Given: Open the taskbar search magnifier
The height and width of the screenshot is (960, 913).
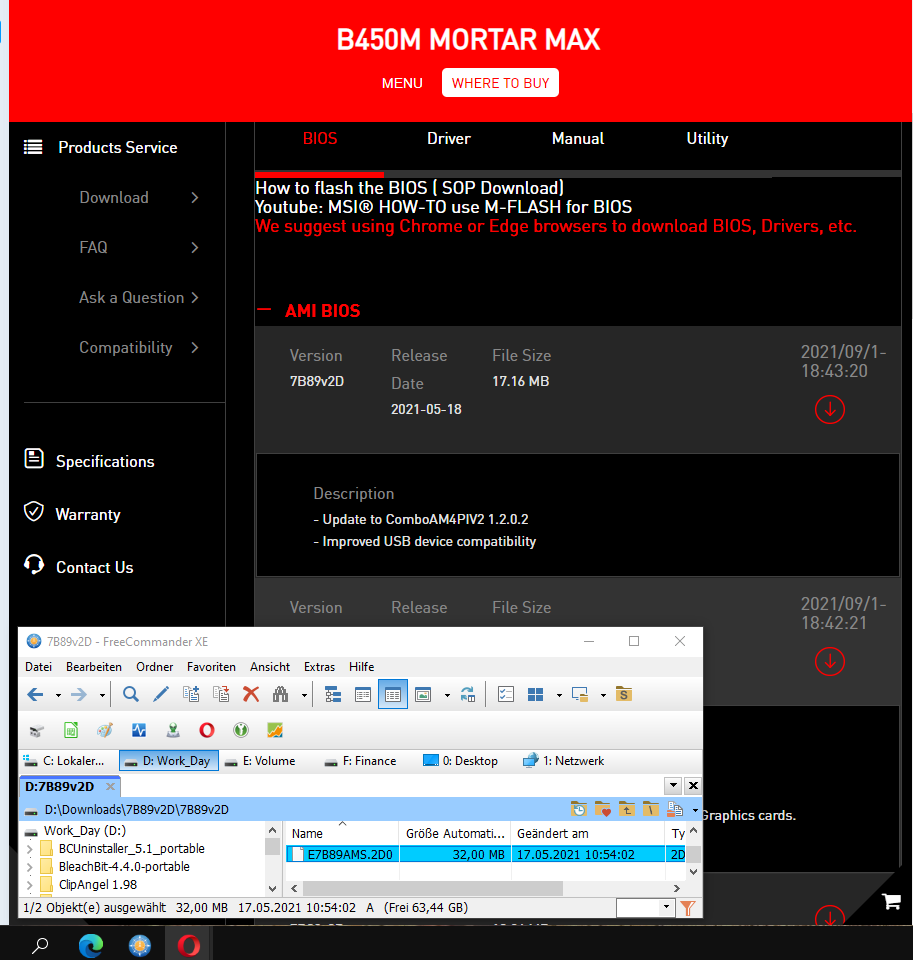Looking at the screenshot, I should tap(40, 946).
